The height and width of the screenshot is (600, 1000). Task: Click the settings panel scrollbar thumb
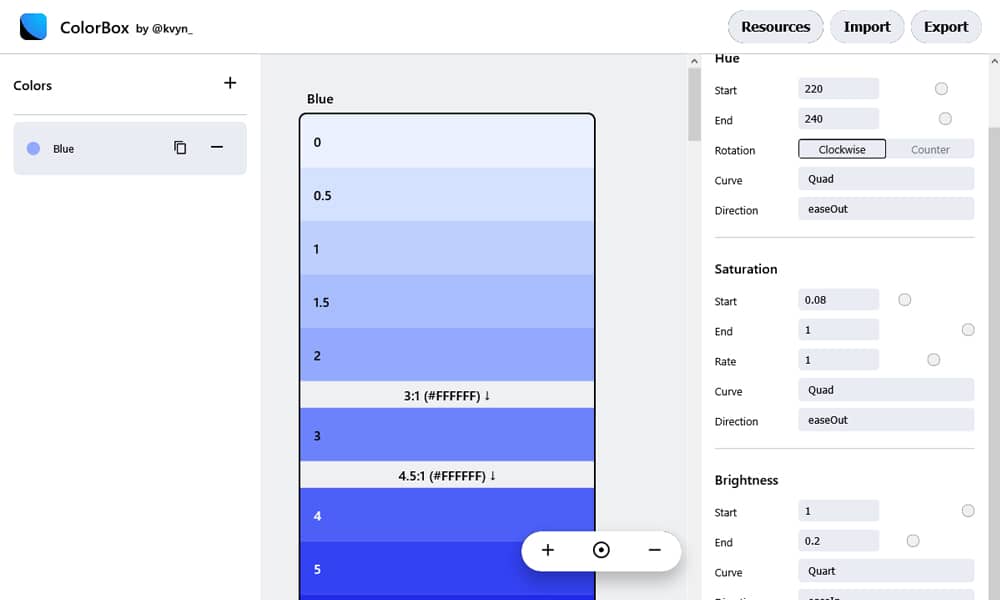click(x=994, y=363)
